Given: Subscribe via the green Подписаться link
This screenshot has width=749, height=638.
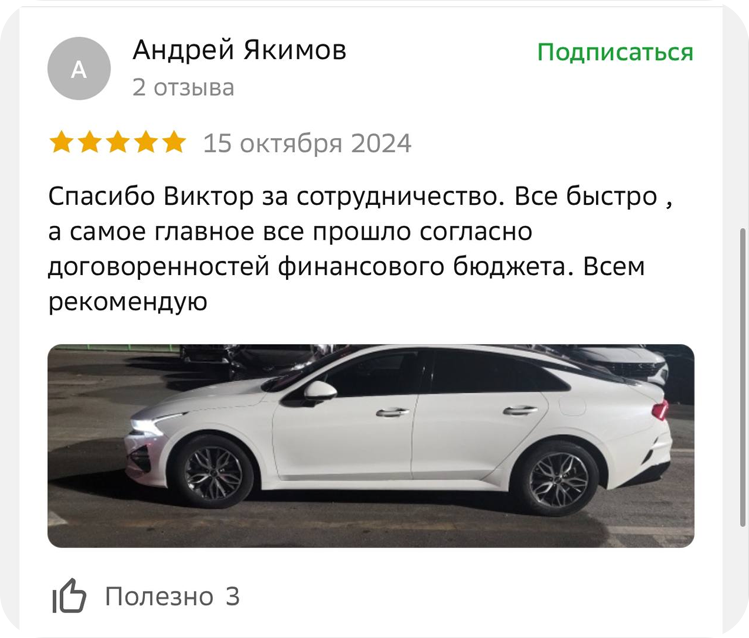Looking at the screenshot, I should tap(615, 52).
